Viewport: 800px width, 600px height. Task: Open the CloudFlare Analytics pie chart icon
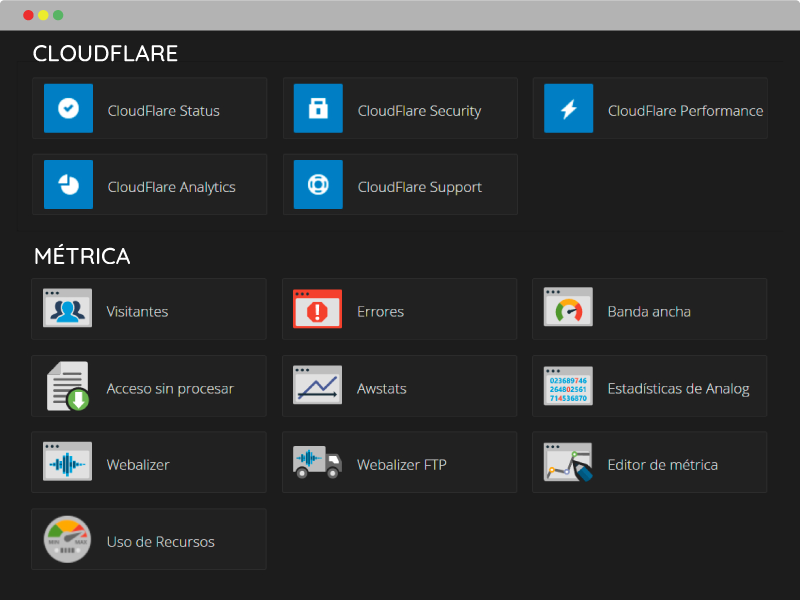[68, 184]
